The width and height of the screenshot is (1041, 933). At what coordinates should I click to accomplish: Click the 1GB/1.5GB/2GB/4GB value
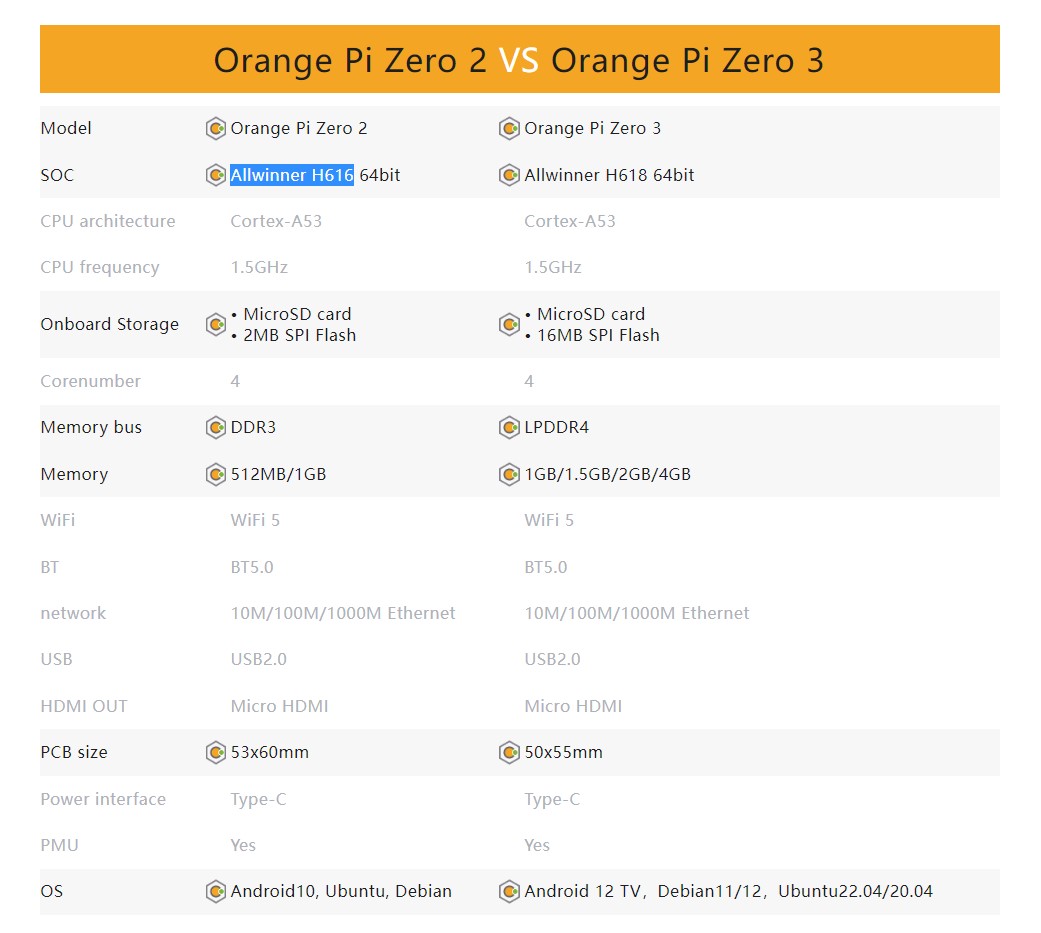coord(607,475)
